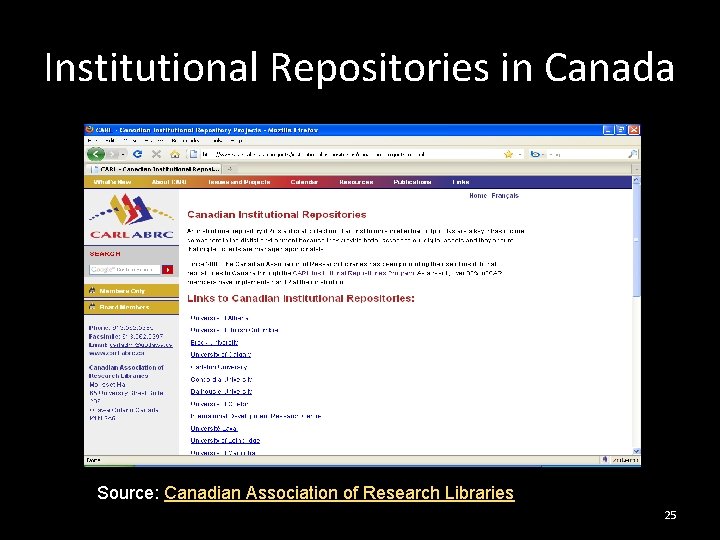Image resolution: width=720 pixels, height=540 pixels.
Task: Minimize the Firefox window
Action: [608, 130]
